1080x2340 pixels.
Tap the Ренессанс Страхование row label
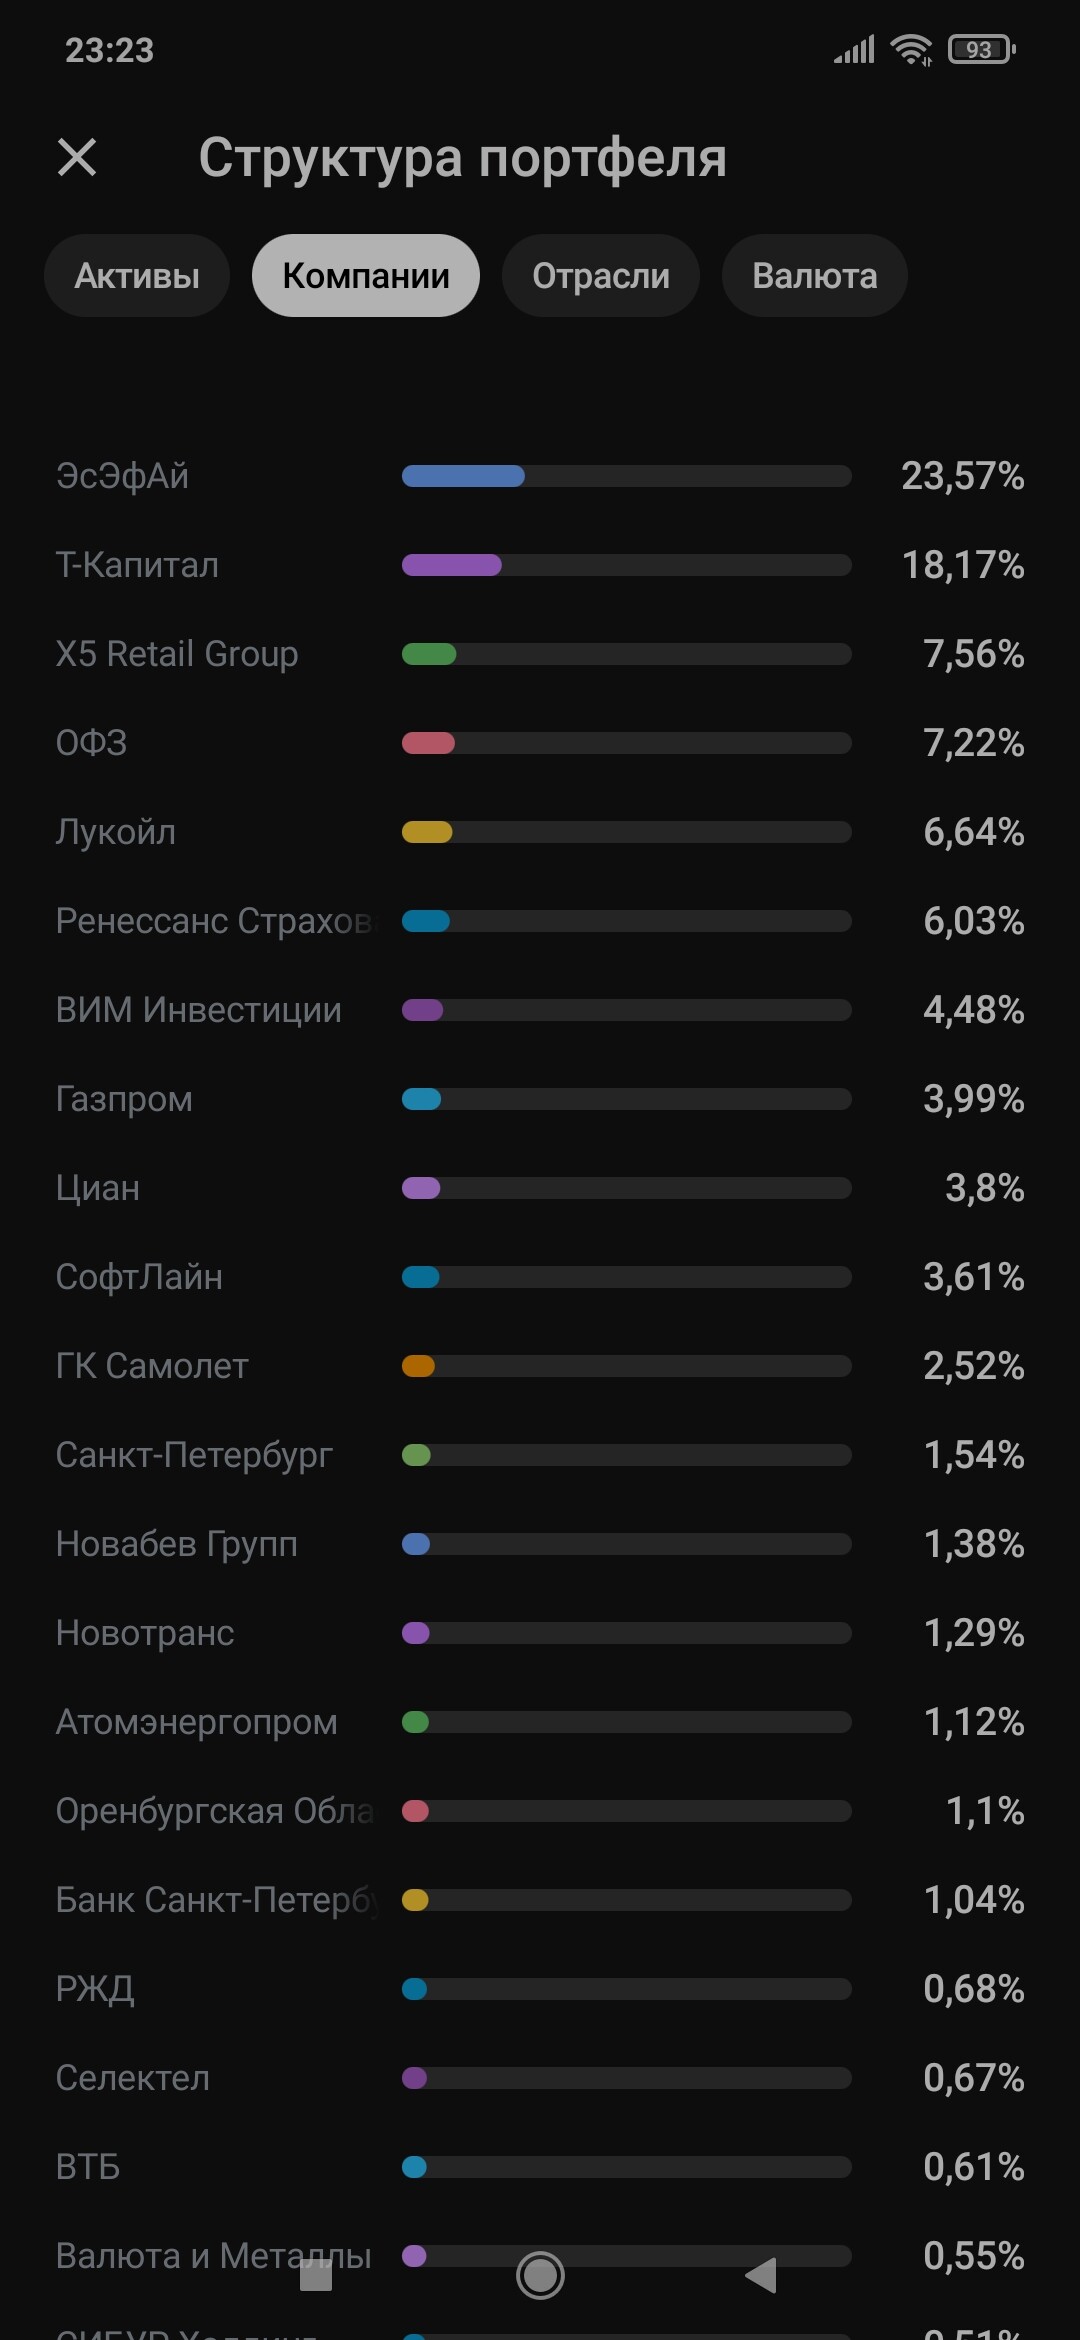pos(213,921)
